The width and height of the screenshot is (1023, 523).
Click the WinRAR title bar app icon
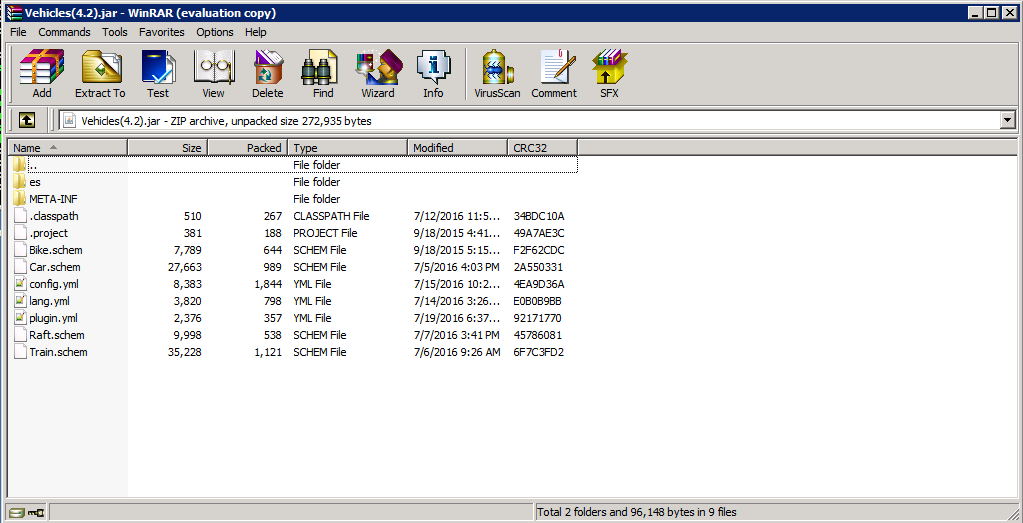(x=14, y=13)
